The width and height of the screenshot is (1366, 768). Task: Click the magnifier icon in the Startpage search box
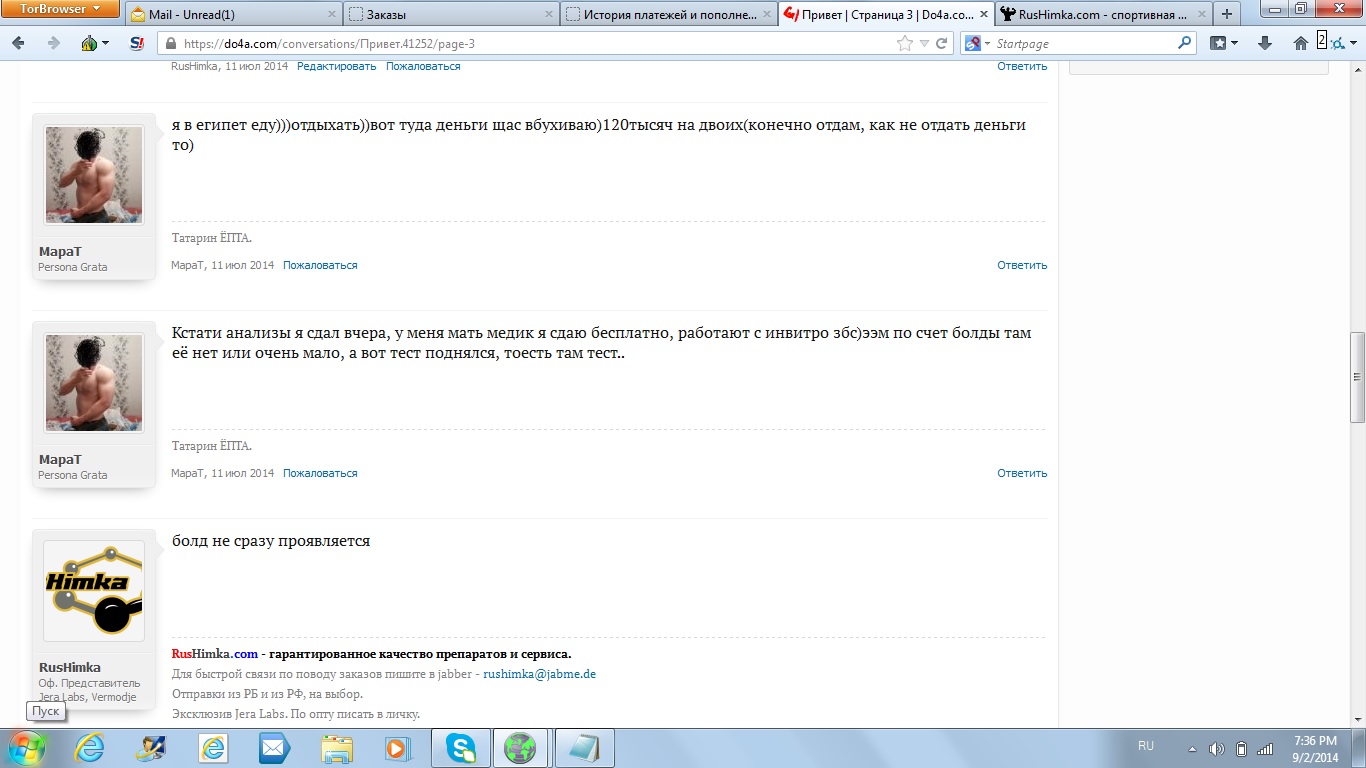(1185, 43)
